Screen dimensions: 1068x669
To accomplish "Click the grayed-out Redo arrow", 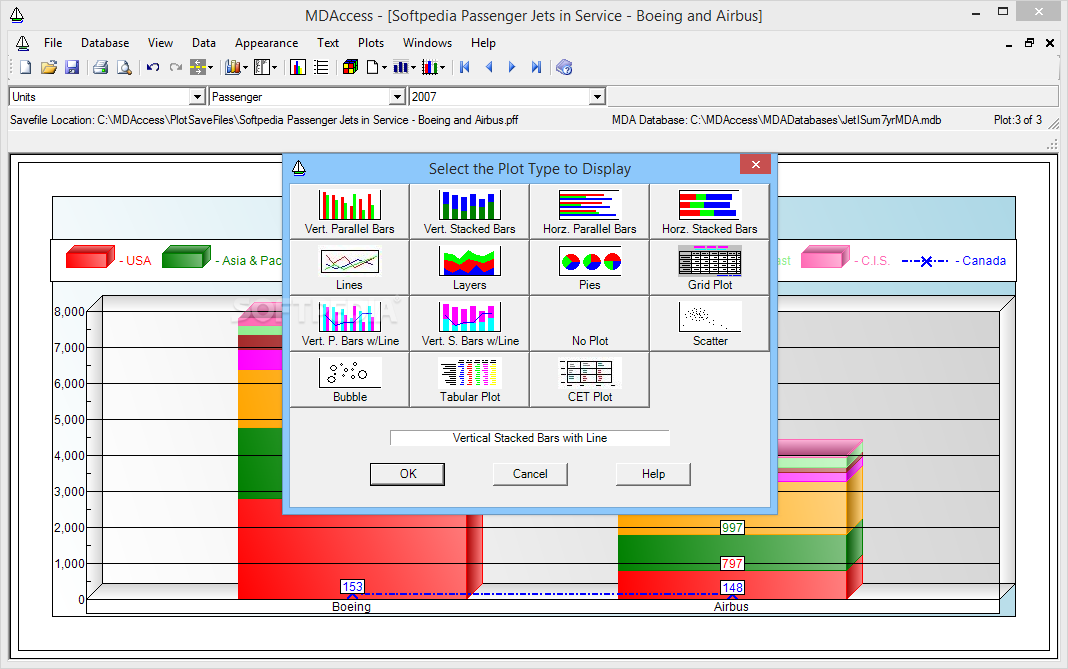I will (176, 67).
